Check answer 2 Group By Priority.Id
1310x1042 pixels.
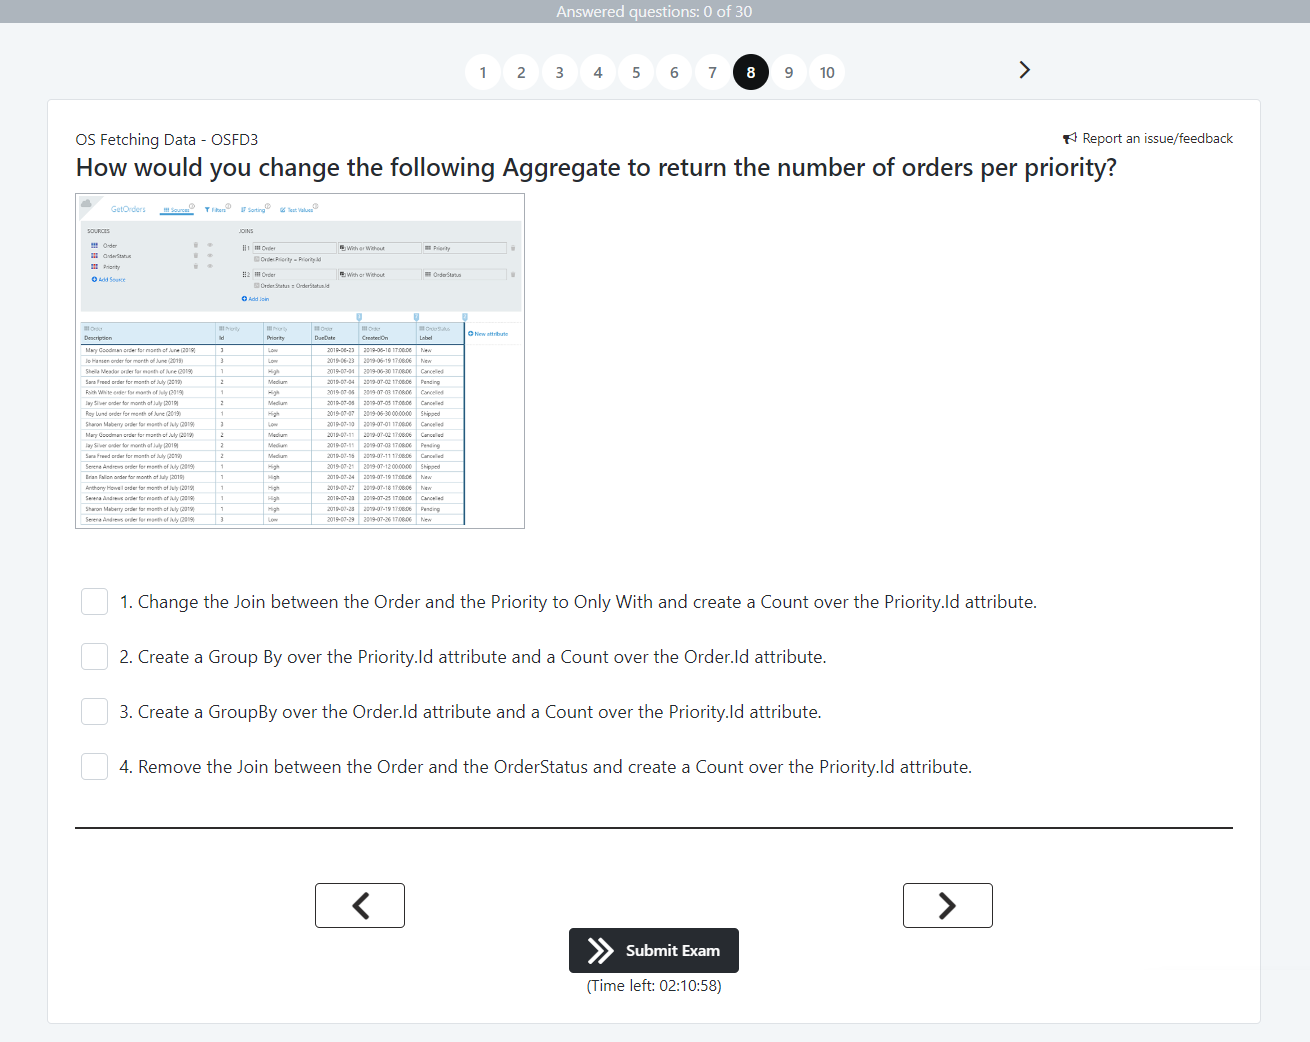[94, 657]
